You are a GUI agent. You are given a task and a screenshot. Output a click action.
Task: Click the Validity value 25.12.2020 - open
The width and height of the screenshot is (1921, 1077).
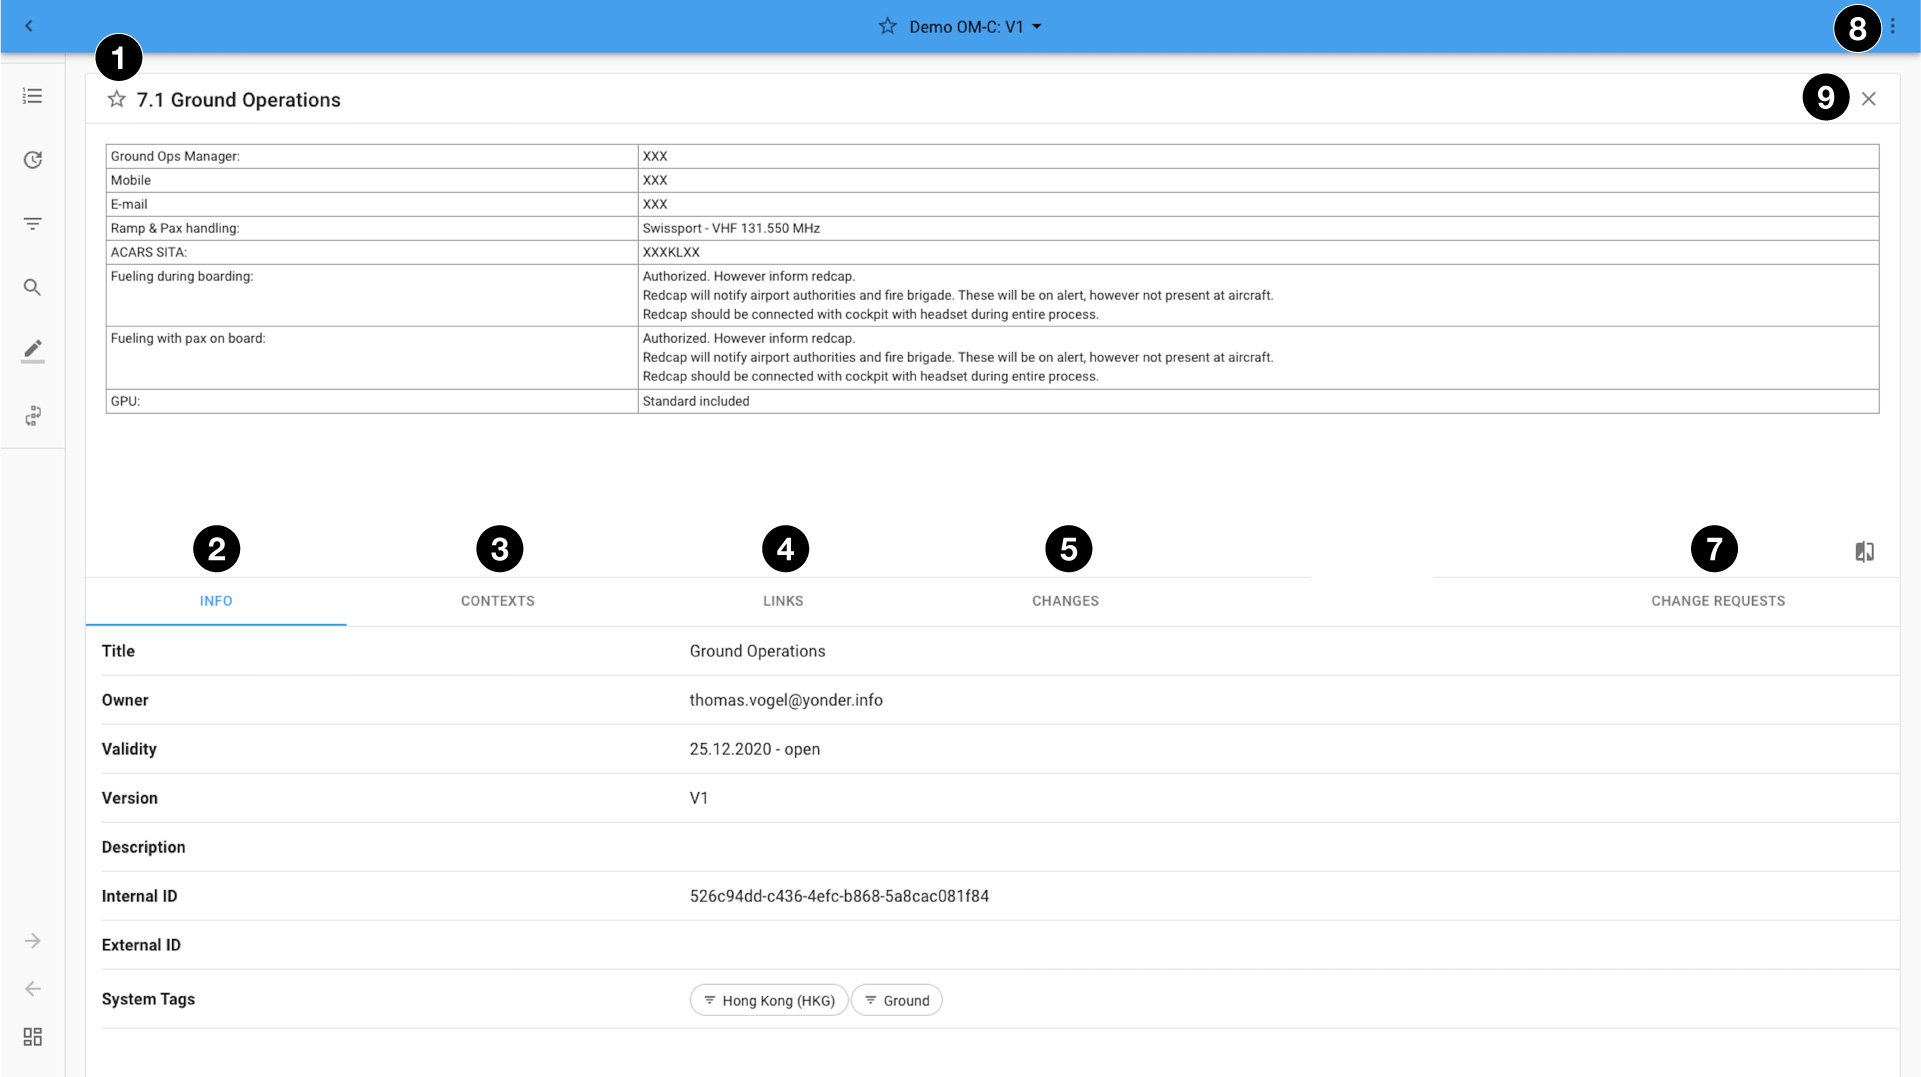point(755,749)
